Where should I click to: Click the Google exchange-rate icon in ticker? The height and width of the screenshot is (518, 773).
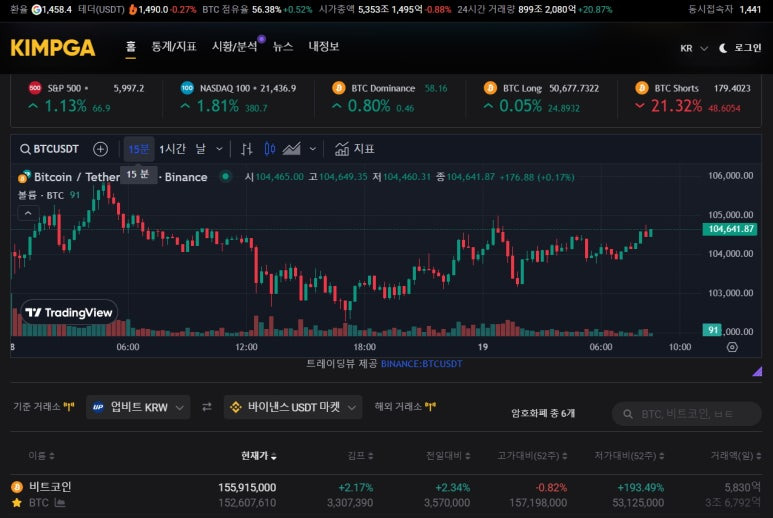[36, 9]
